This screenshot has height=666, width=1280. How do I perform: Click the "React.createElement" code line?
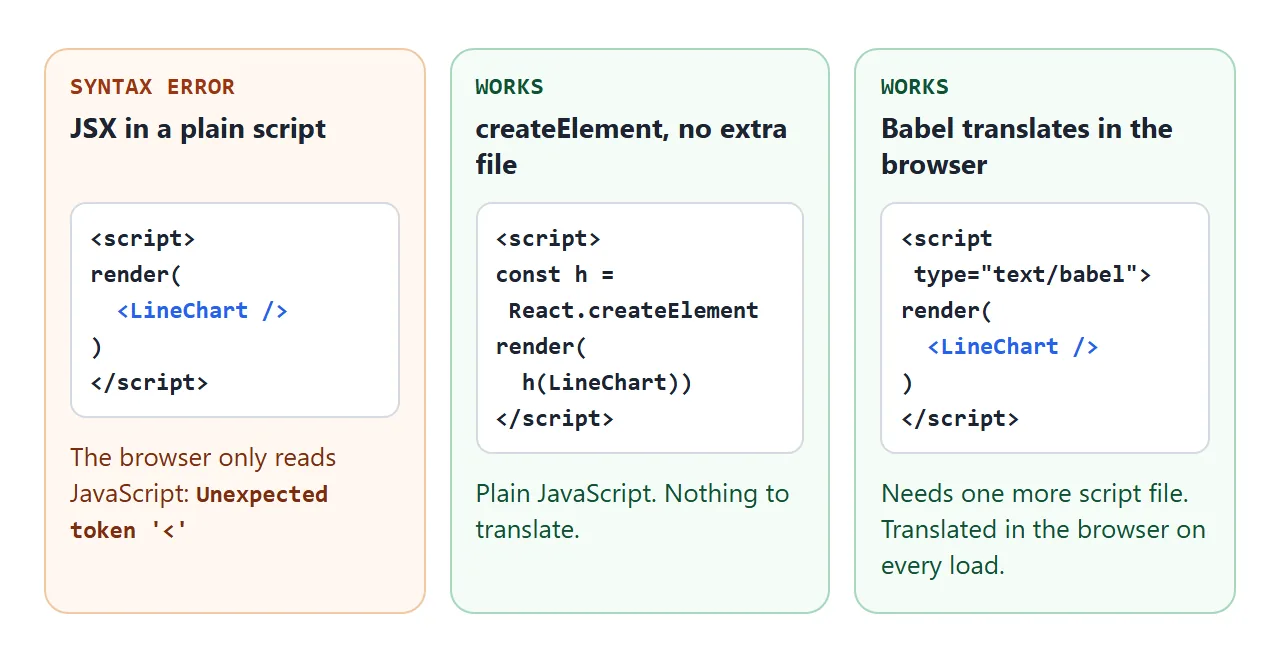[633, 311]
